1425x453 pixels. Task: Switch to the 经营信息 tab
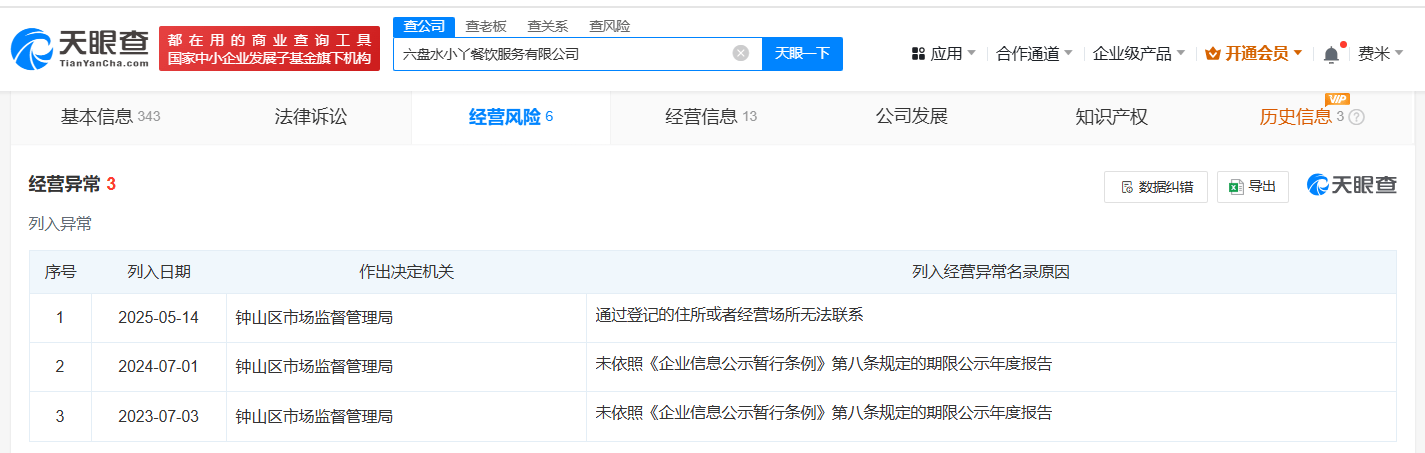[x=711, y=117]
